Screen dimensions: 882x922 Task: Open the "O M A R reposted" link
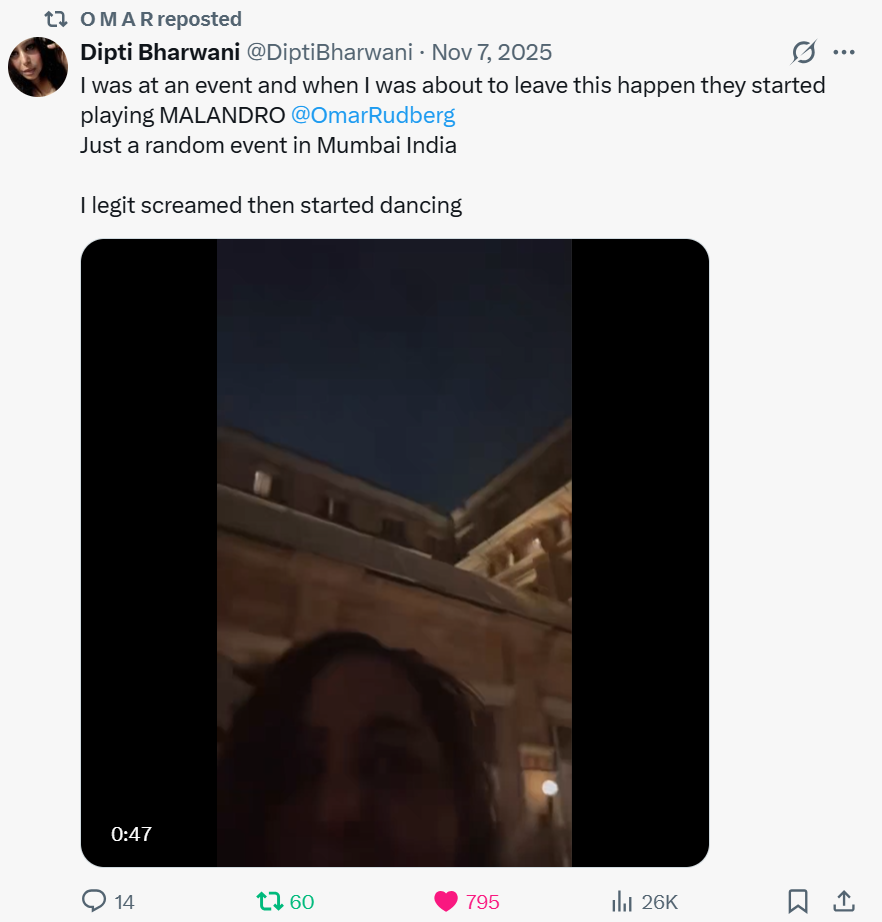(x=160, y=19)
